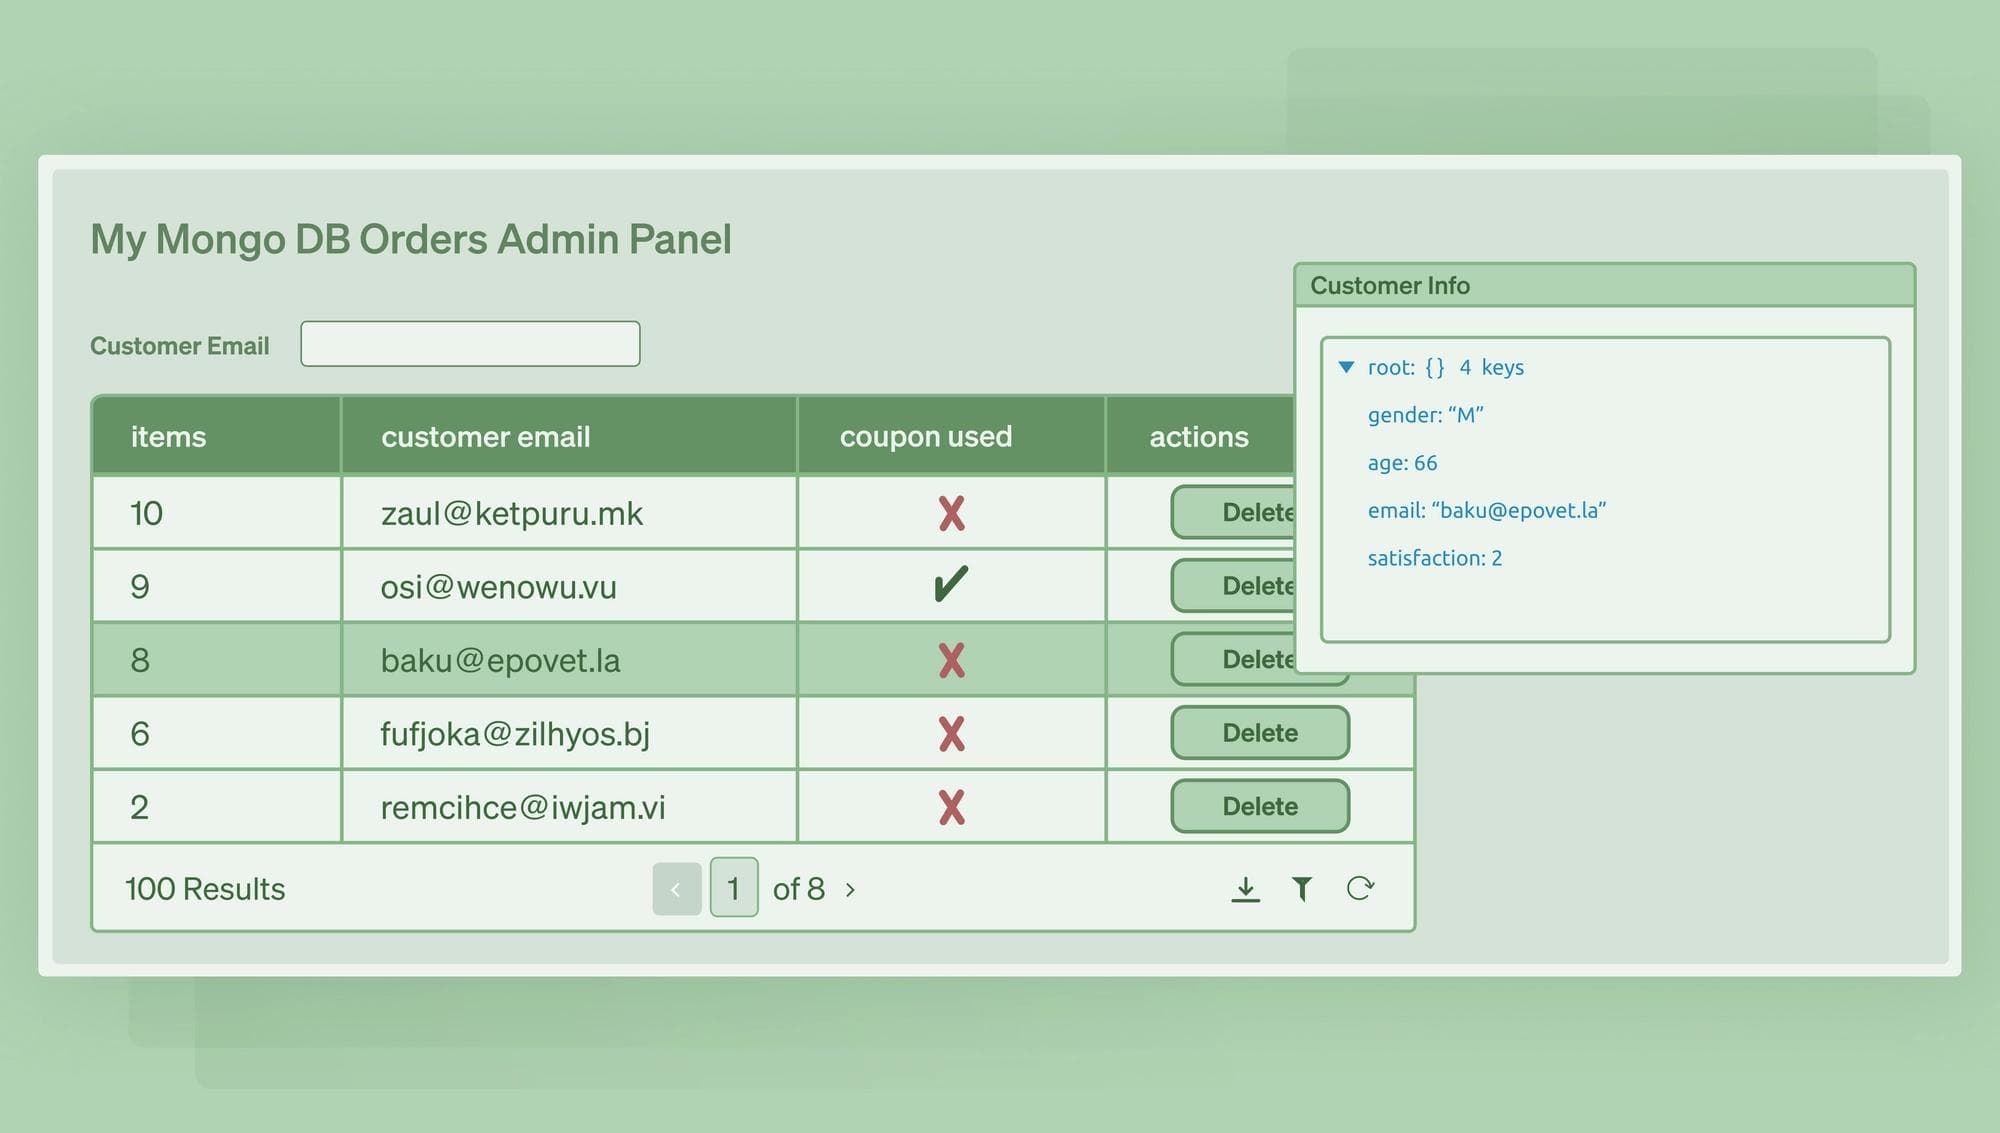The width and height of the screenshot is (2000, 1133).
Task: Toggle coupon status for fufjoka@zilhyos.bj
Action: click(x=950, y=733)
